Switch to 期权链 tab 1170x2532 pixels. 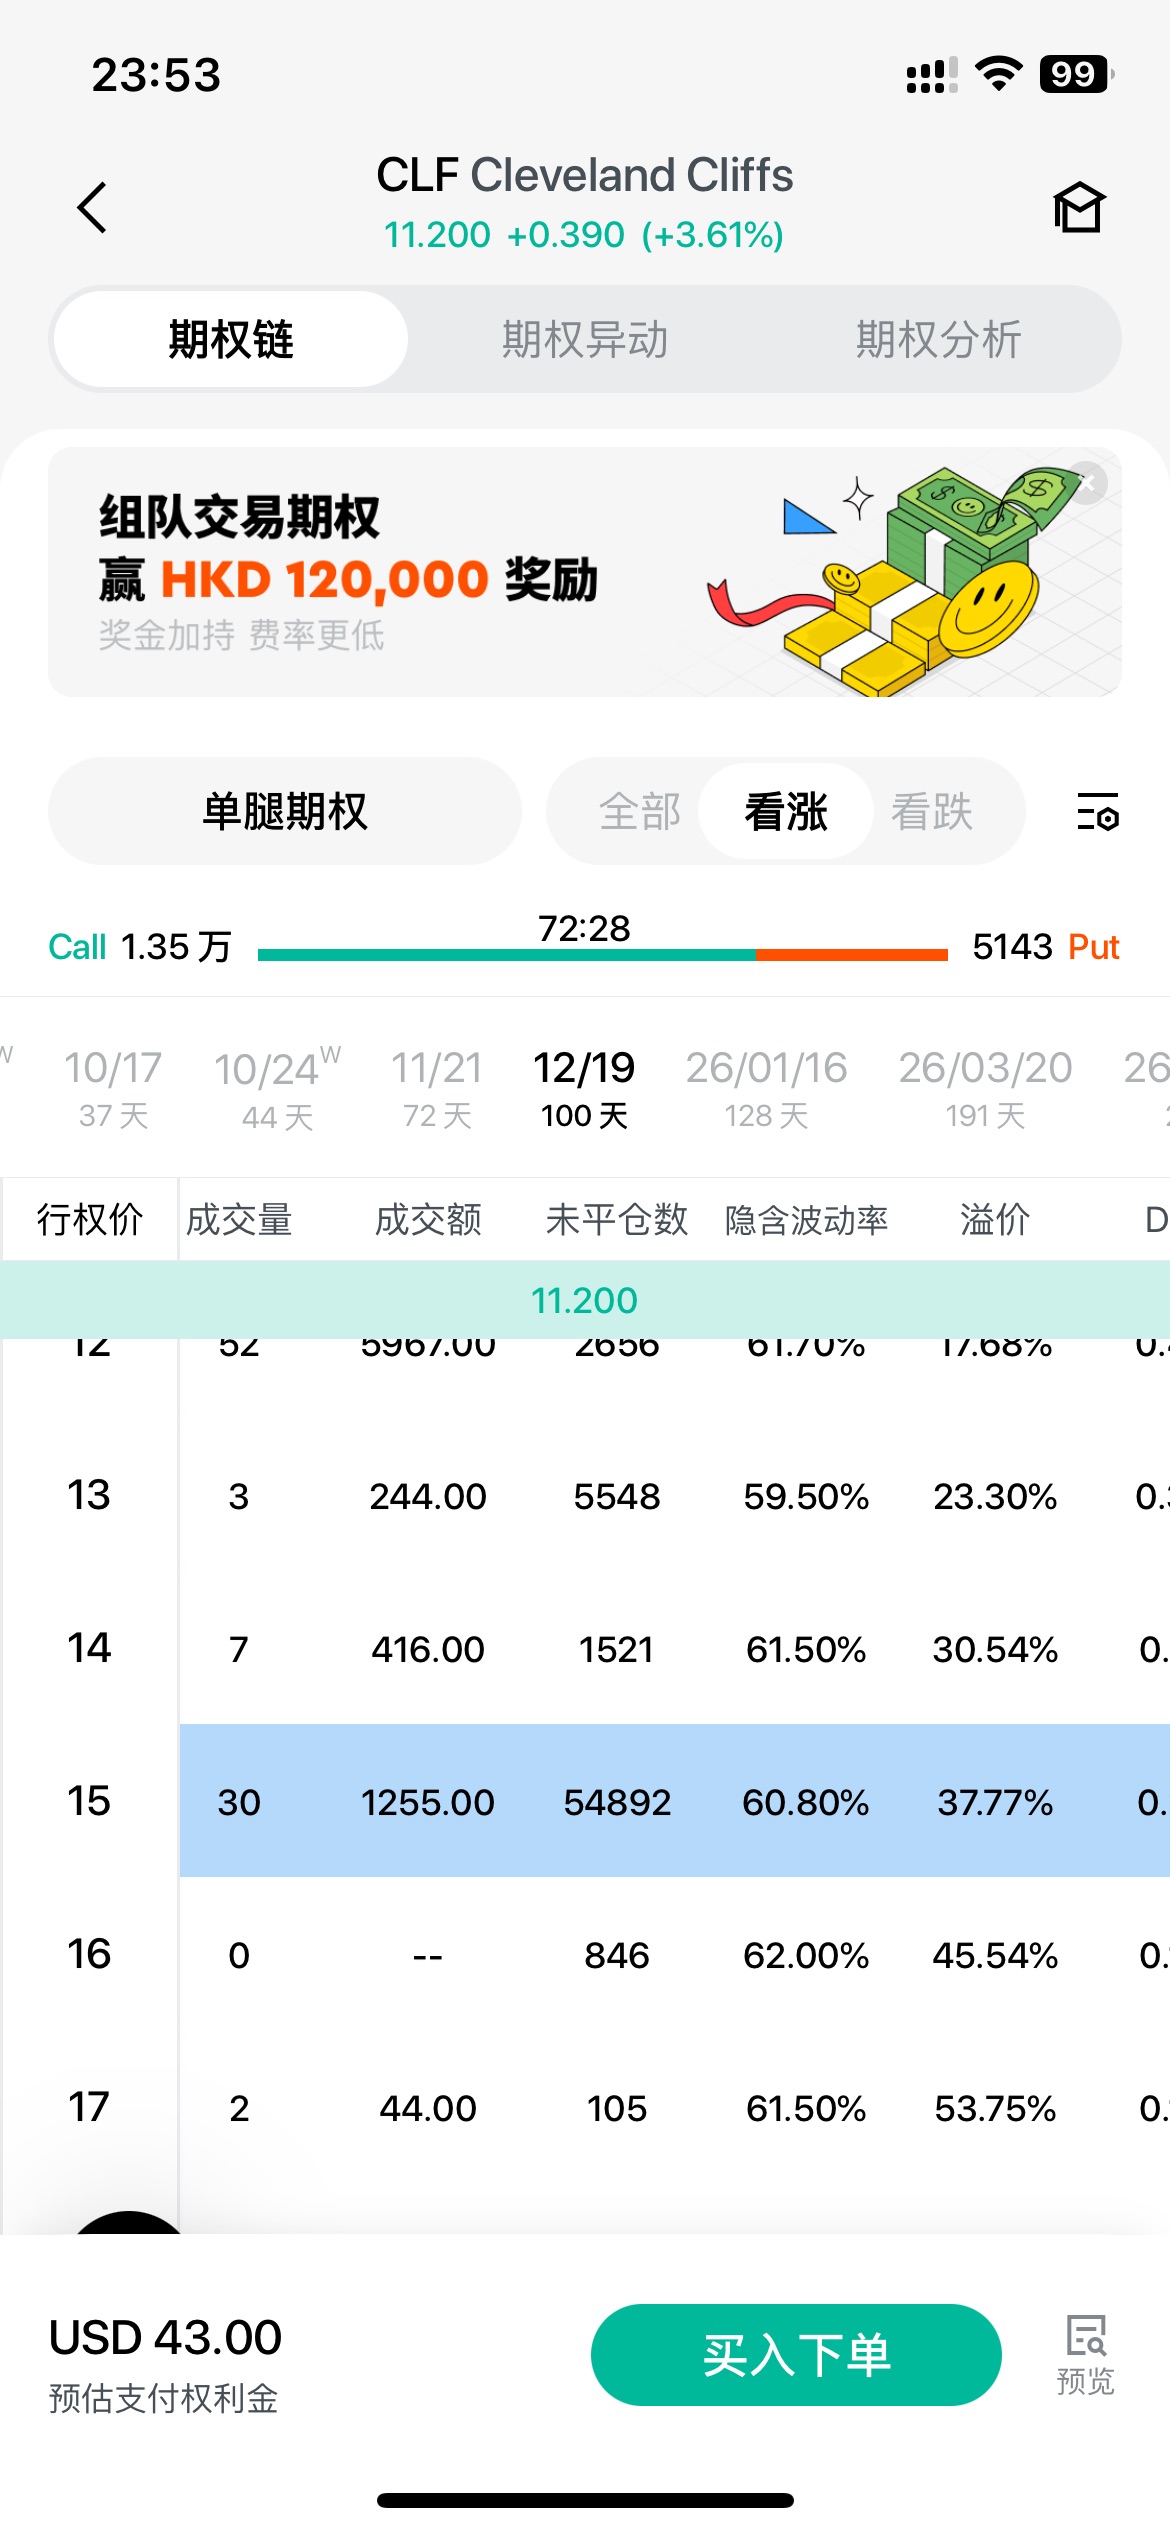coord(231,339)
